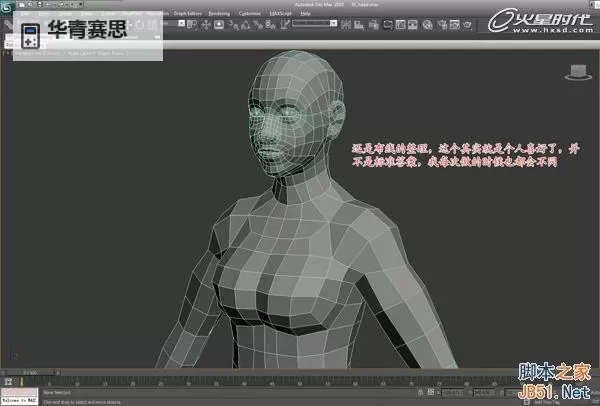The image size is (600, 406).
Task: Click the Y coordinate input field
Action: click(484, 392)
